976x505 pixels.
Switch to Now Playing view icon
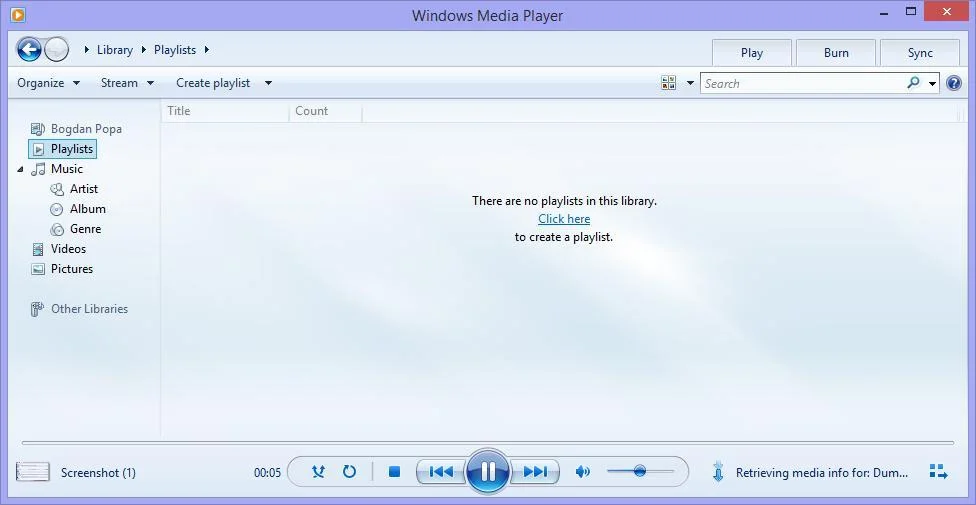tap(938, 471)
